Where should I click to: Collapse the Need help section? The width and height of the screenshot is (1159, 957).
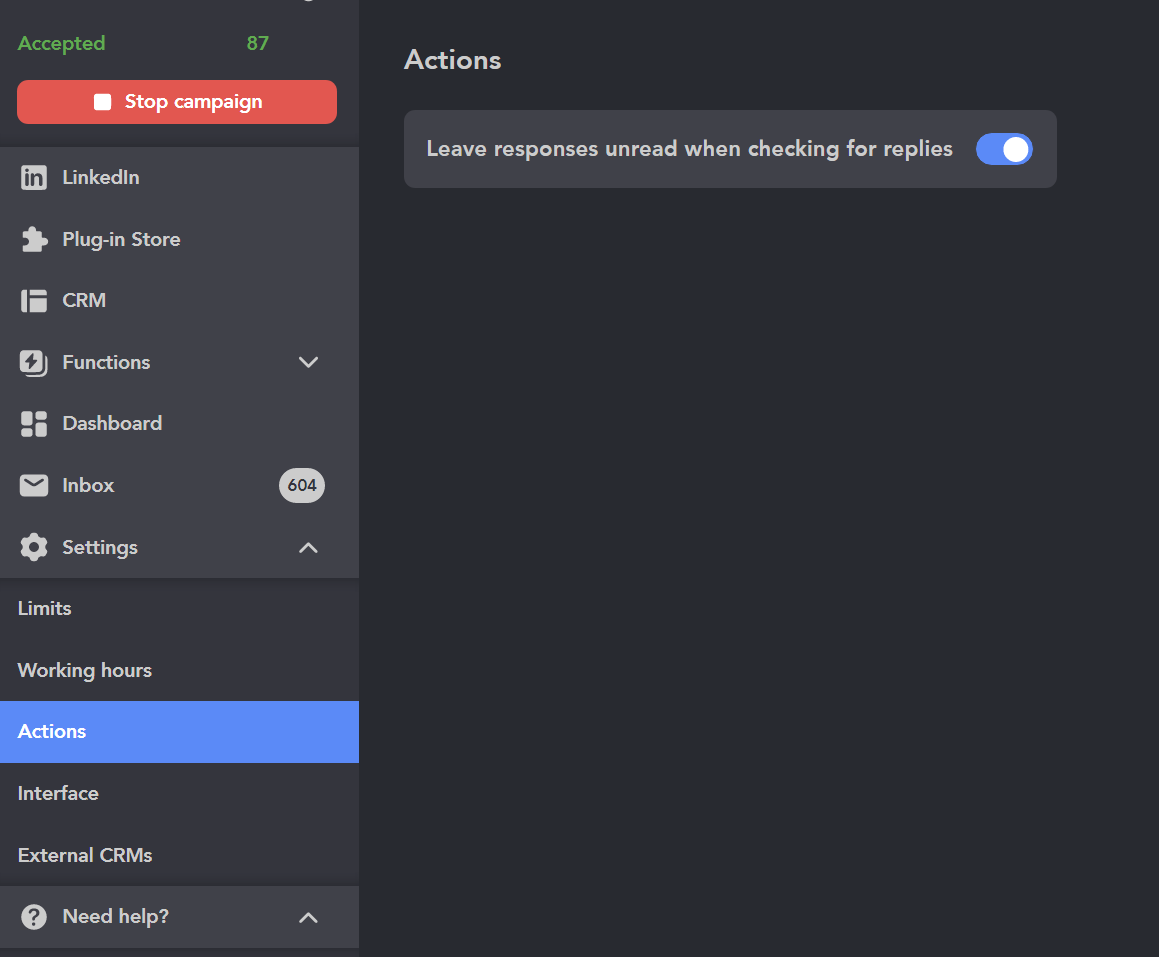[308, 916]
